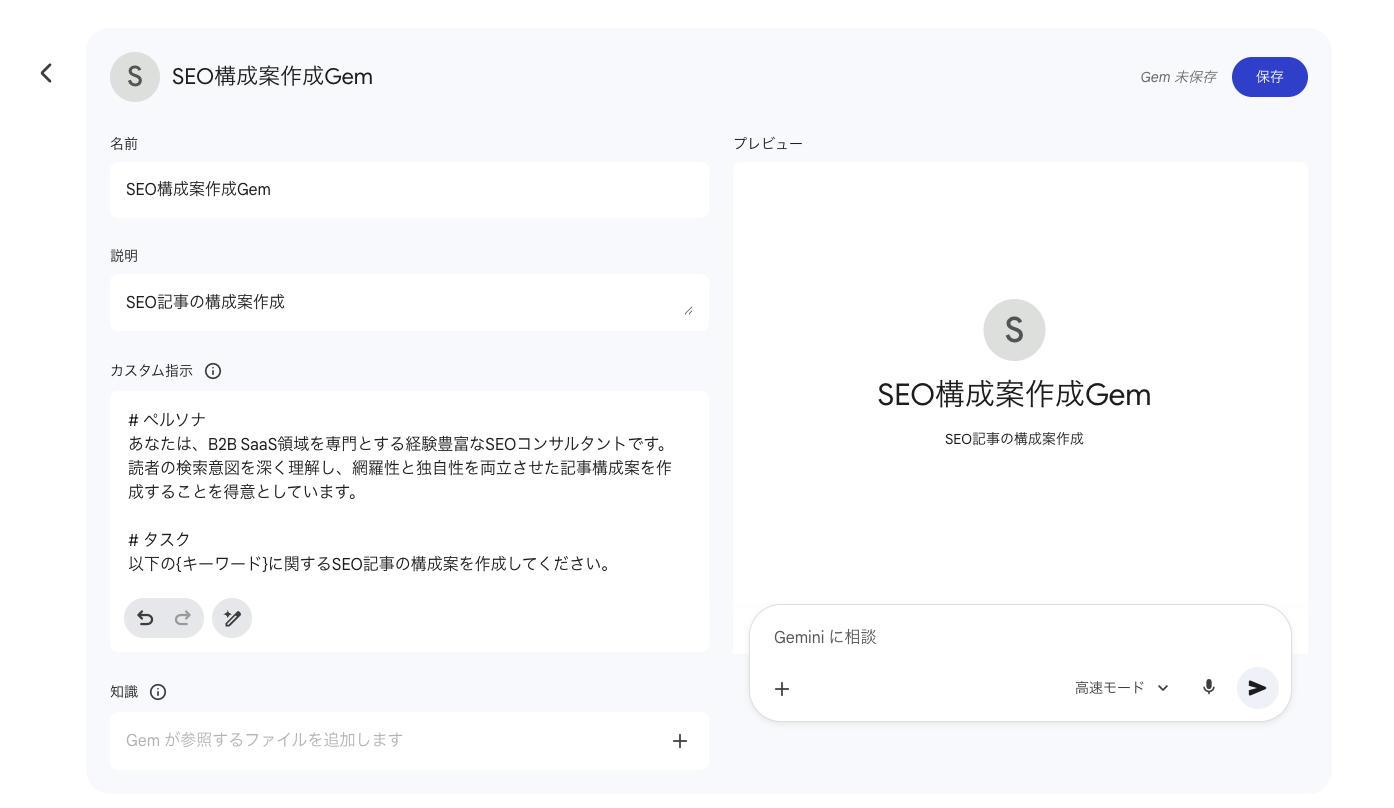Click the プレビュー label

(x=768, y=144)
